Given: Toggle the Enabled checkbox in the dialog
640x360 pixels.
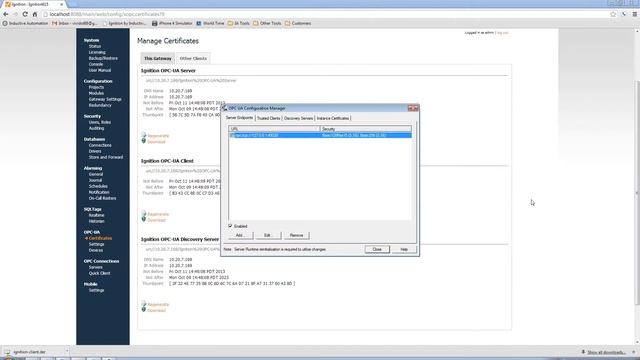Looking at the screenshot, I should pos(230,226).
